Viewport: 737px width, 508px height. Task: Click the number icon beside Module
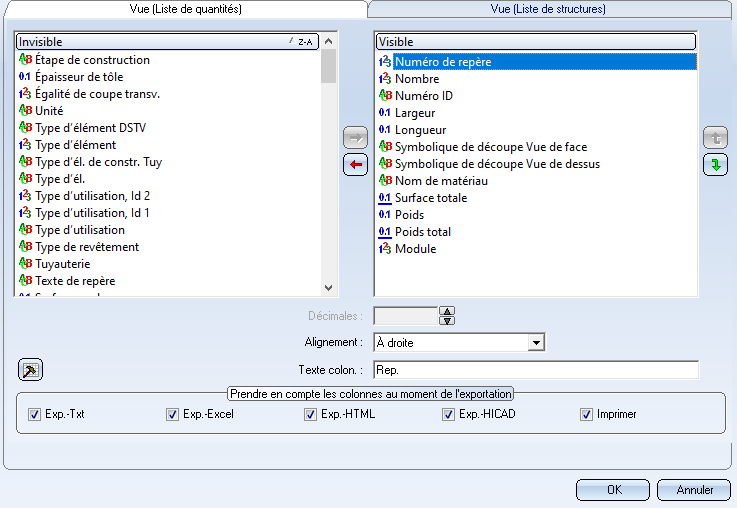[x=385, y=249]
